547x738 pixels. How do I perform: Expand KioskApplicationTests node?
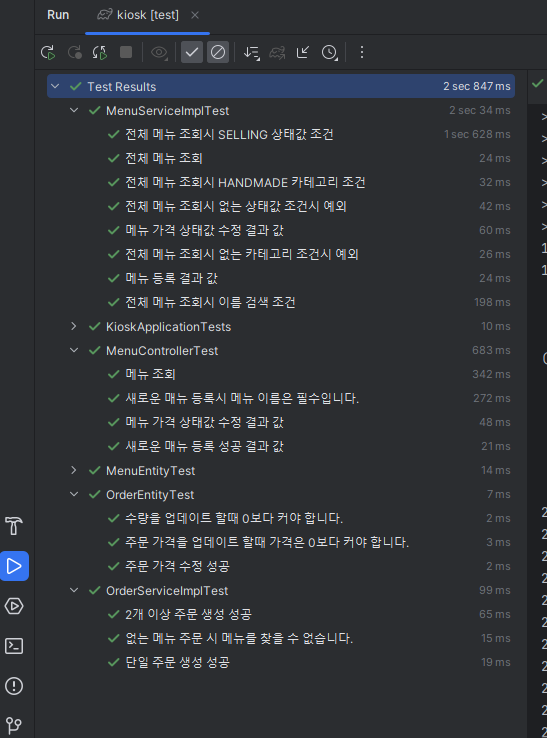point(74,326)
